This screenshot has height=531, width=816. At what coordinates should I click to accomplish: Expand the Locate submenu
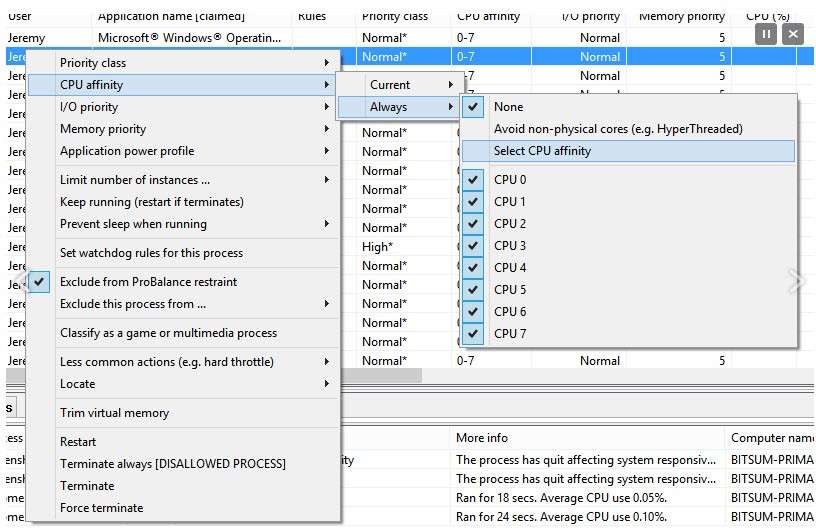pos(183,384)
